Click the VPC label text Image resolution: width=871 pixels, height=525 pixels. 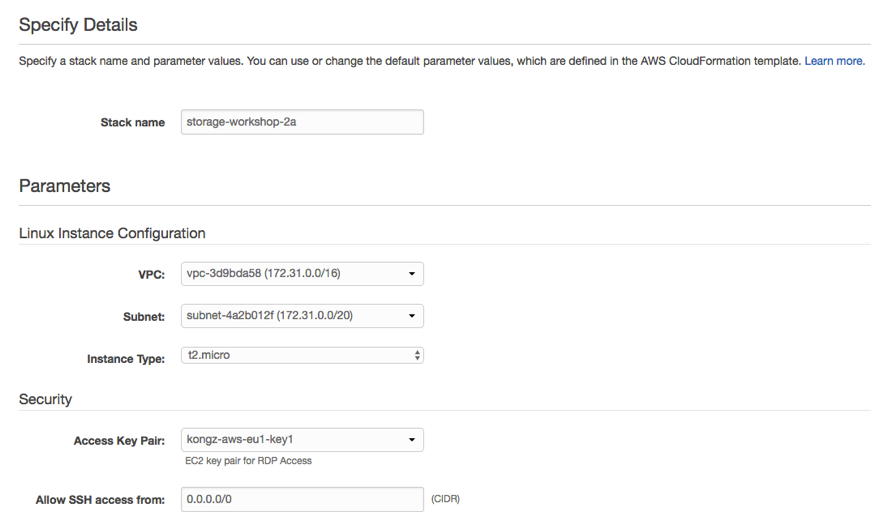151,275
